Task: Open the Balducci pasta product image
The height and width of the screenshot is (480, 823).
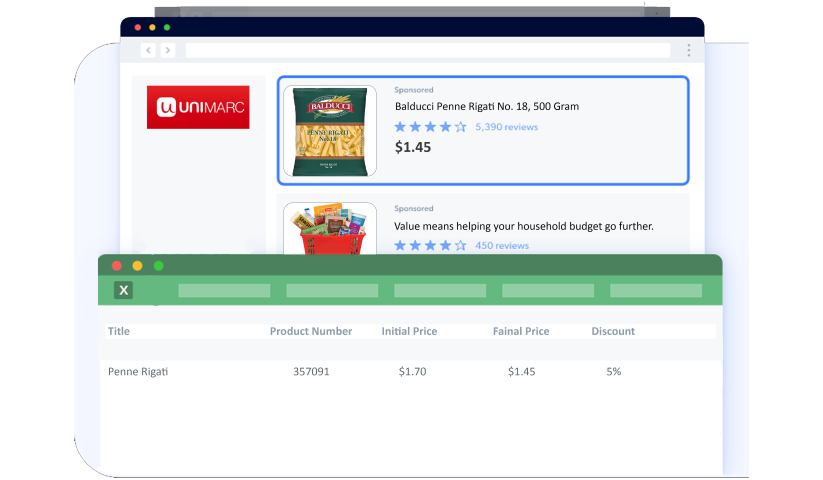Action: [x=330, y=131]
